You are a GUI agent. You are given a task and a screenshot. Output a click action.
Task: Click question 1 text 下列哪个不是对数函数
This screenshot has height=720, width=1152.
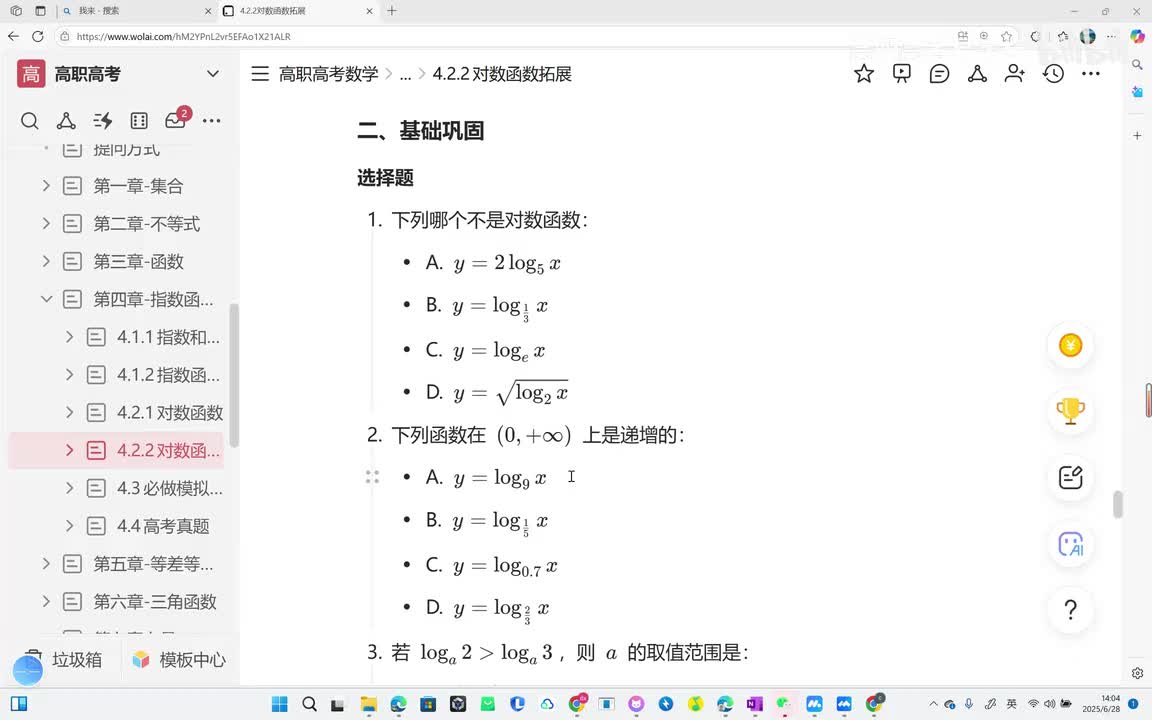pos(489,220)
